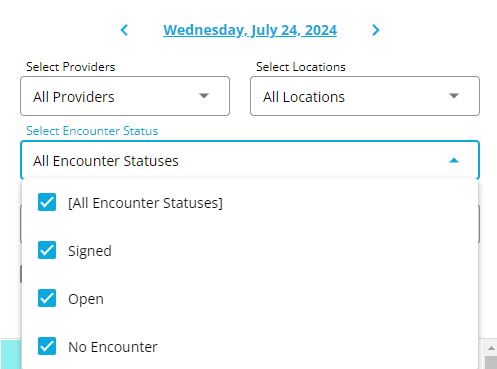
Task: Click the All Providers dropdown arrow
Action: click(204, 96)
